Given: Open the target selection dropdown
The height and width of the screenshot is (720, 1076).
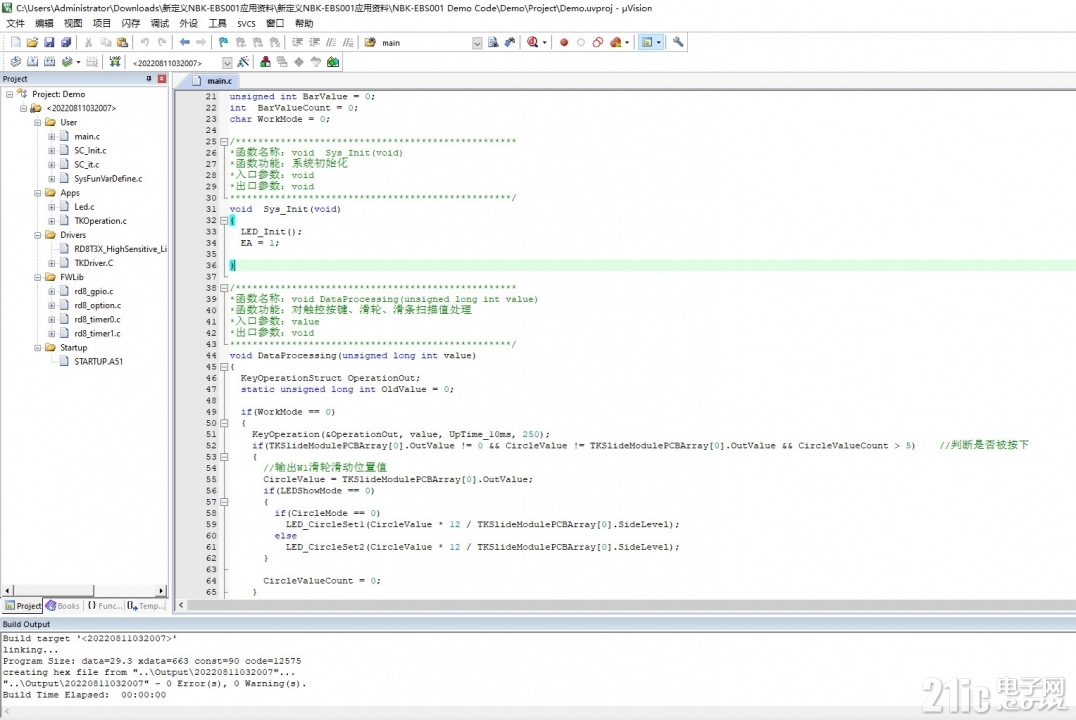Looking at the screenshot, I should point(227,62).
